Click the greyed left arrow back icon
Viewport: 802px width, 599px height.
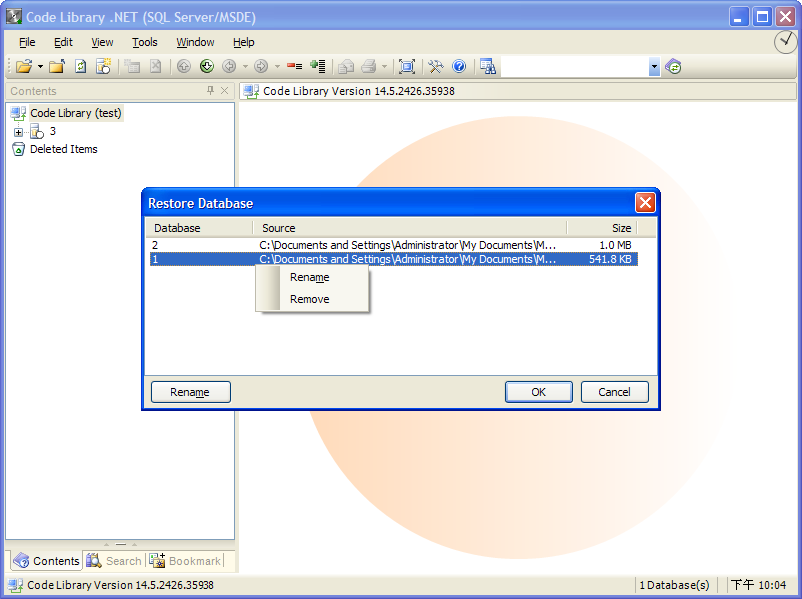229,66
